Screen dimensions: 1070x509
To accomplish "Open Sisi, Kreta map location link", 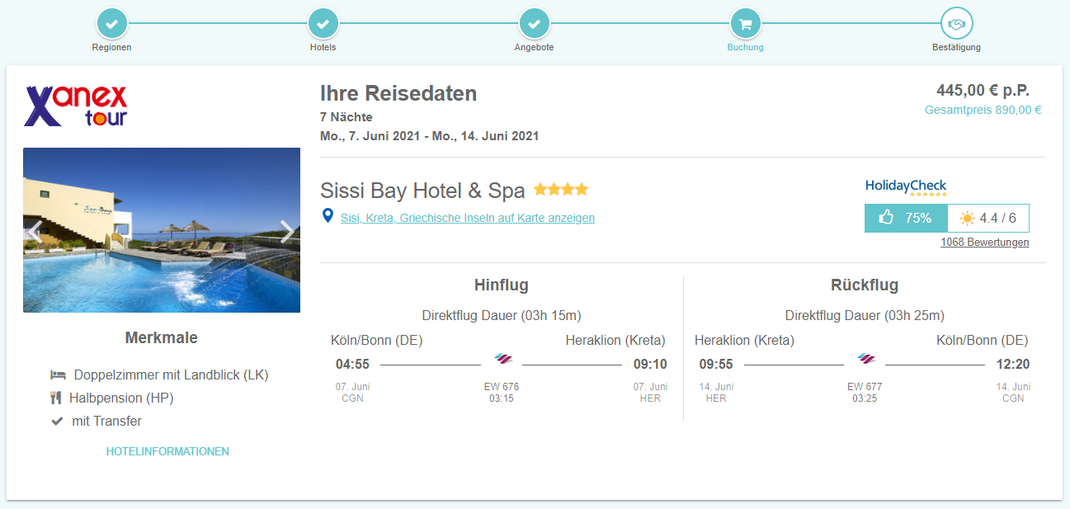I will point(467,217).
